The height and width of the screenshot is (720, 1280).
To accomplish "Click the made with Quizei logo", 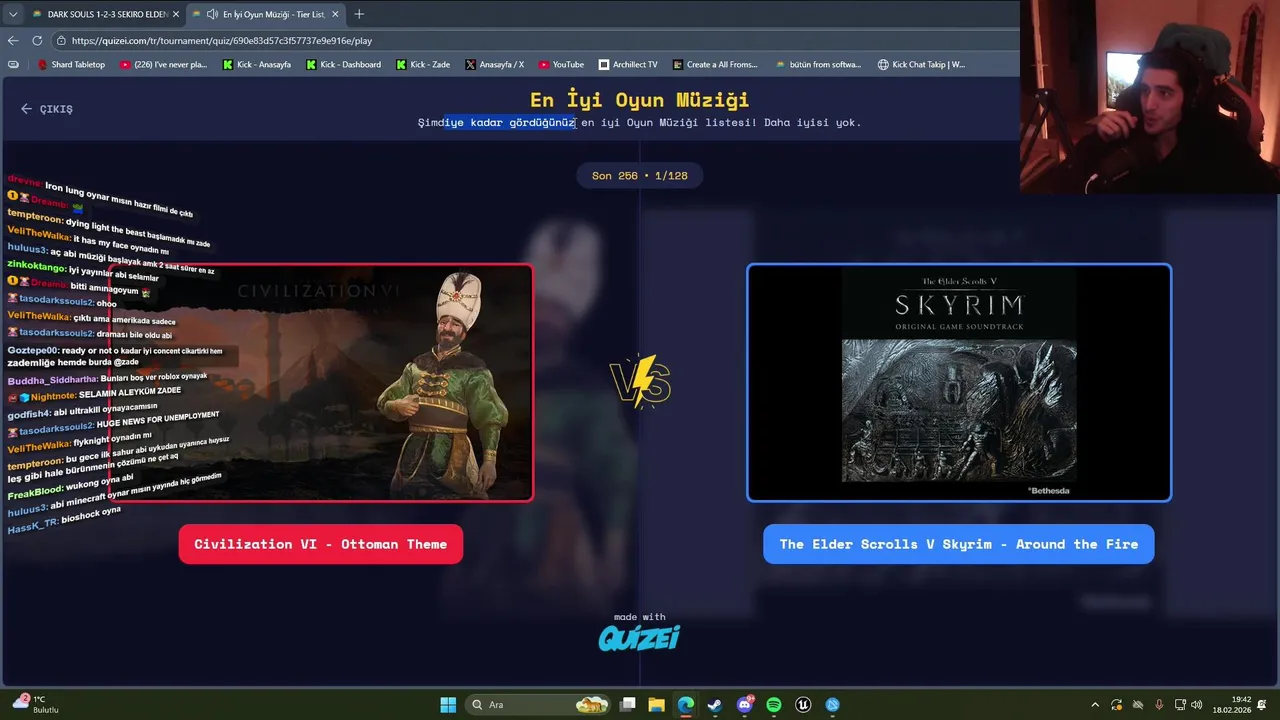I will 639,632.
